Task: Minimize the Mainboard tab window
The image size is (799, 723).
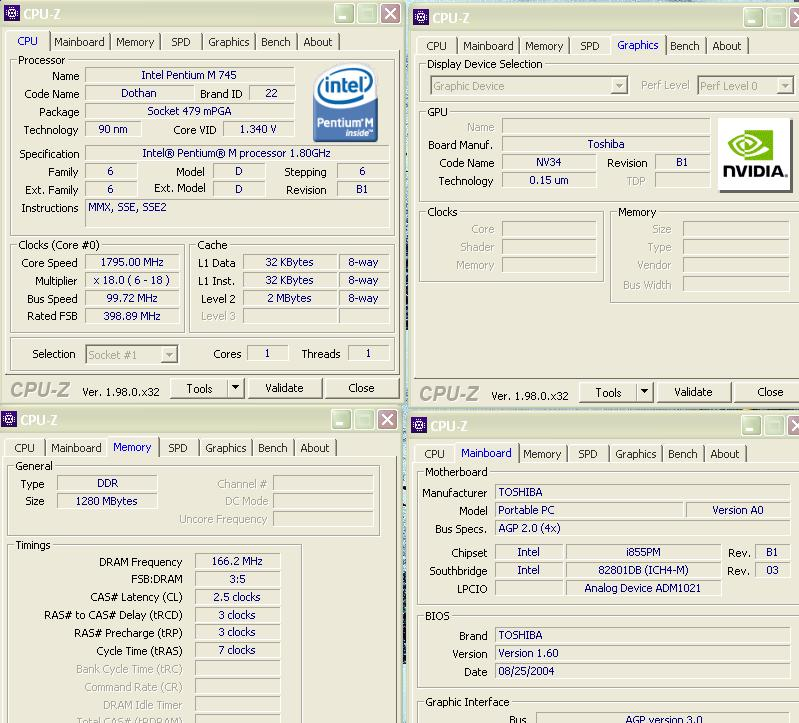Action: [751, 425]
